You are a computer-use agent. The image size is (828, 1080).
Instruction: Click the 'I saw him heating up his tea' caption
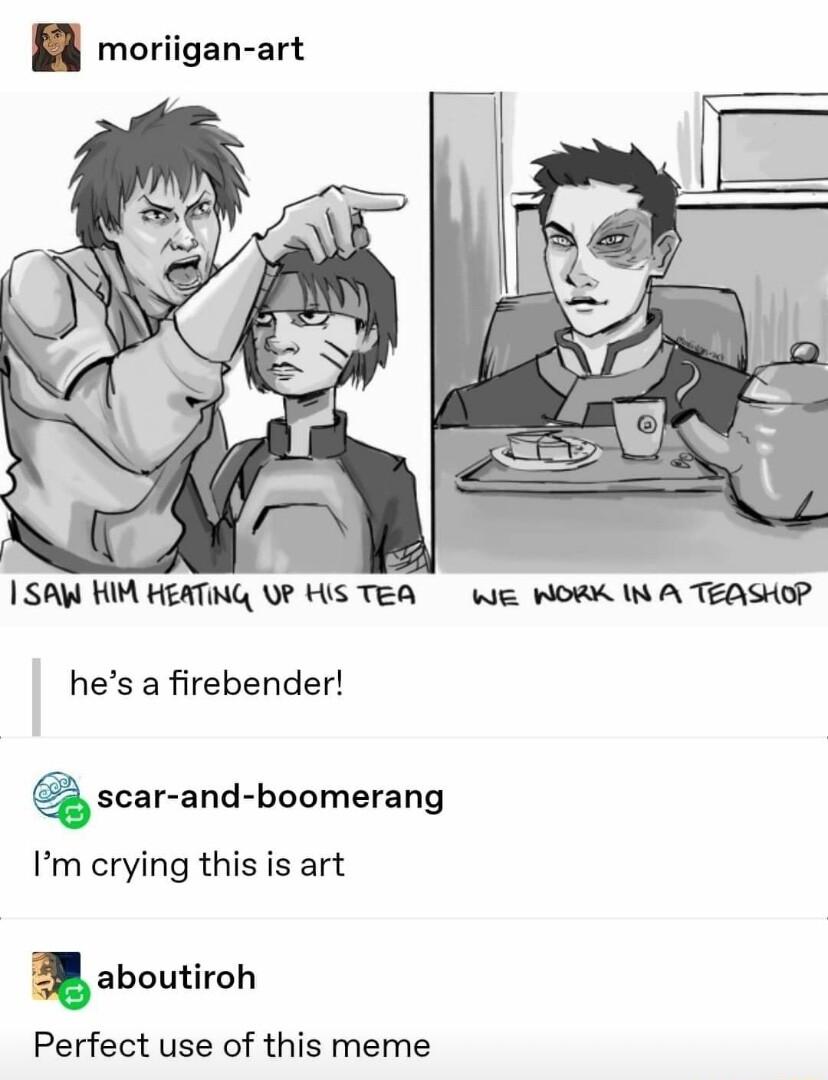(x=211, y=593)
